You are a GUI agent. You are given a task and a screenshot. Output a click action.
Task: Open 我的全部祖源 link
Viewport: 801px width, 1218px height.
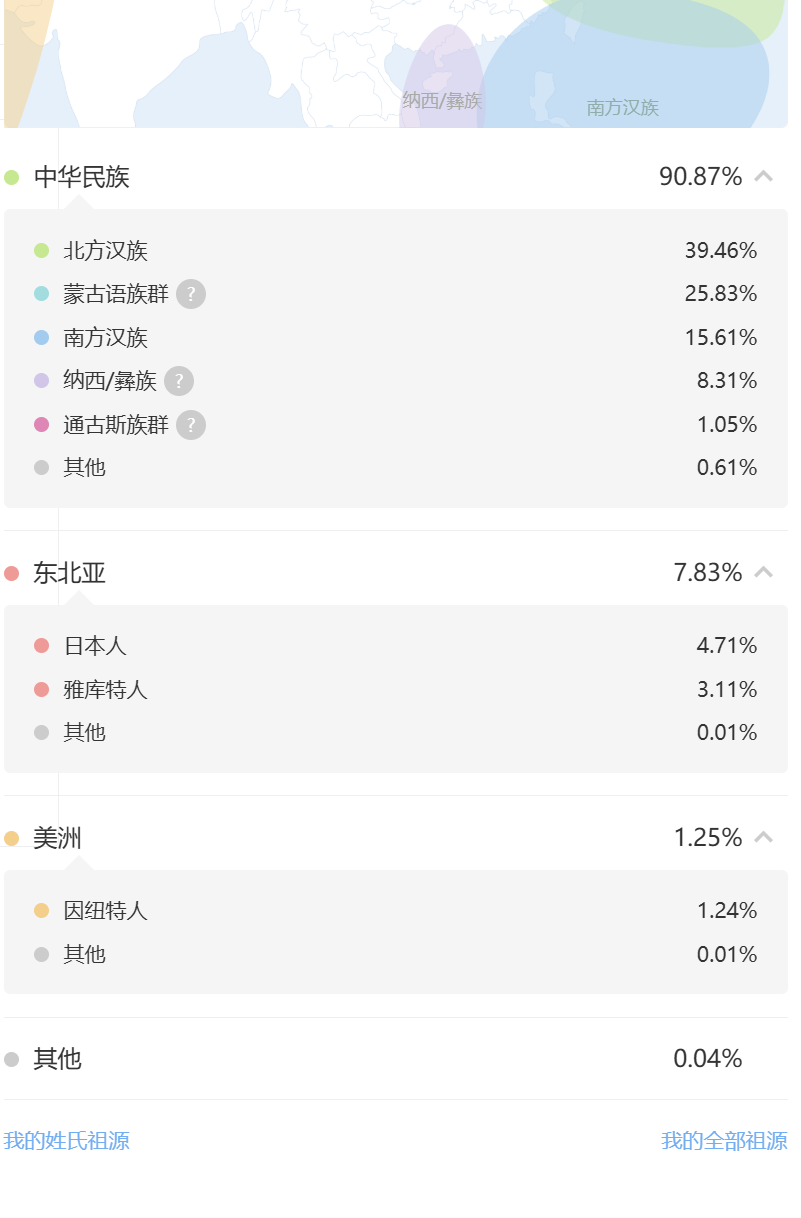click(x=724, y=1140)
